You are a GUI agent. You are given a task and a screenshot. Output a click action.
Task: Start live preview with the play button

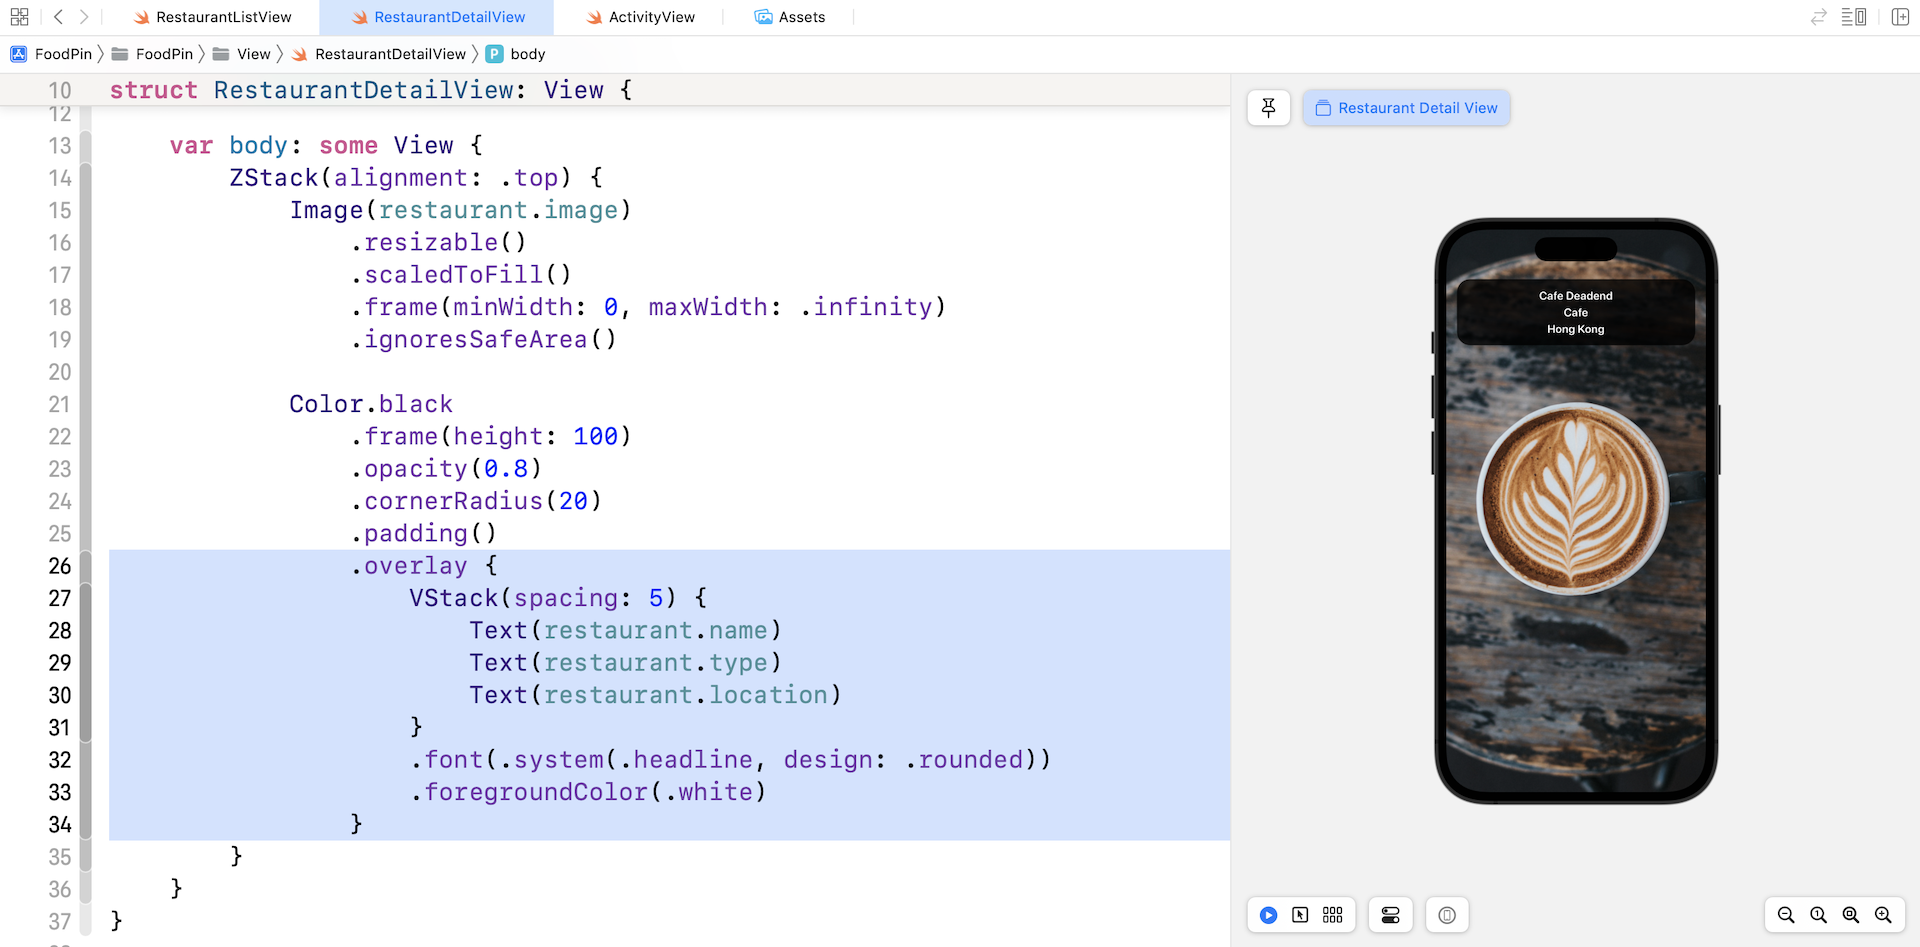point(1267,914)
